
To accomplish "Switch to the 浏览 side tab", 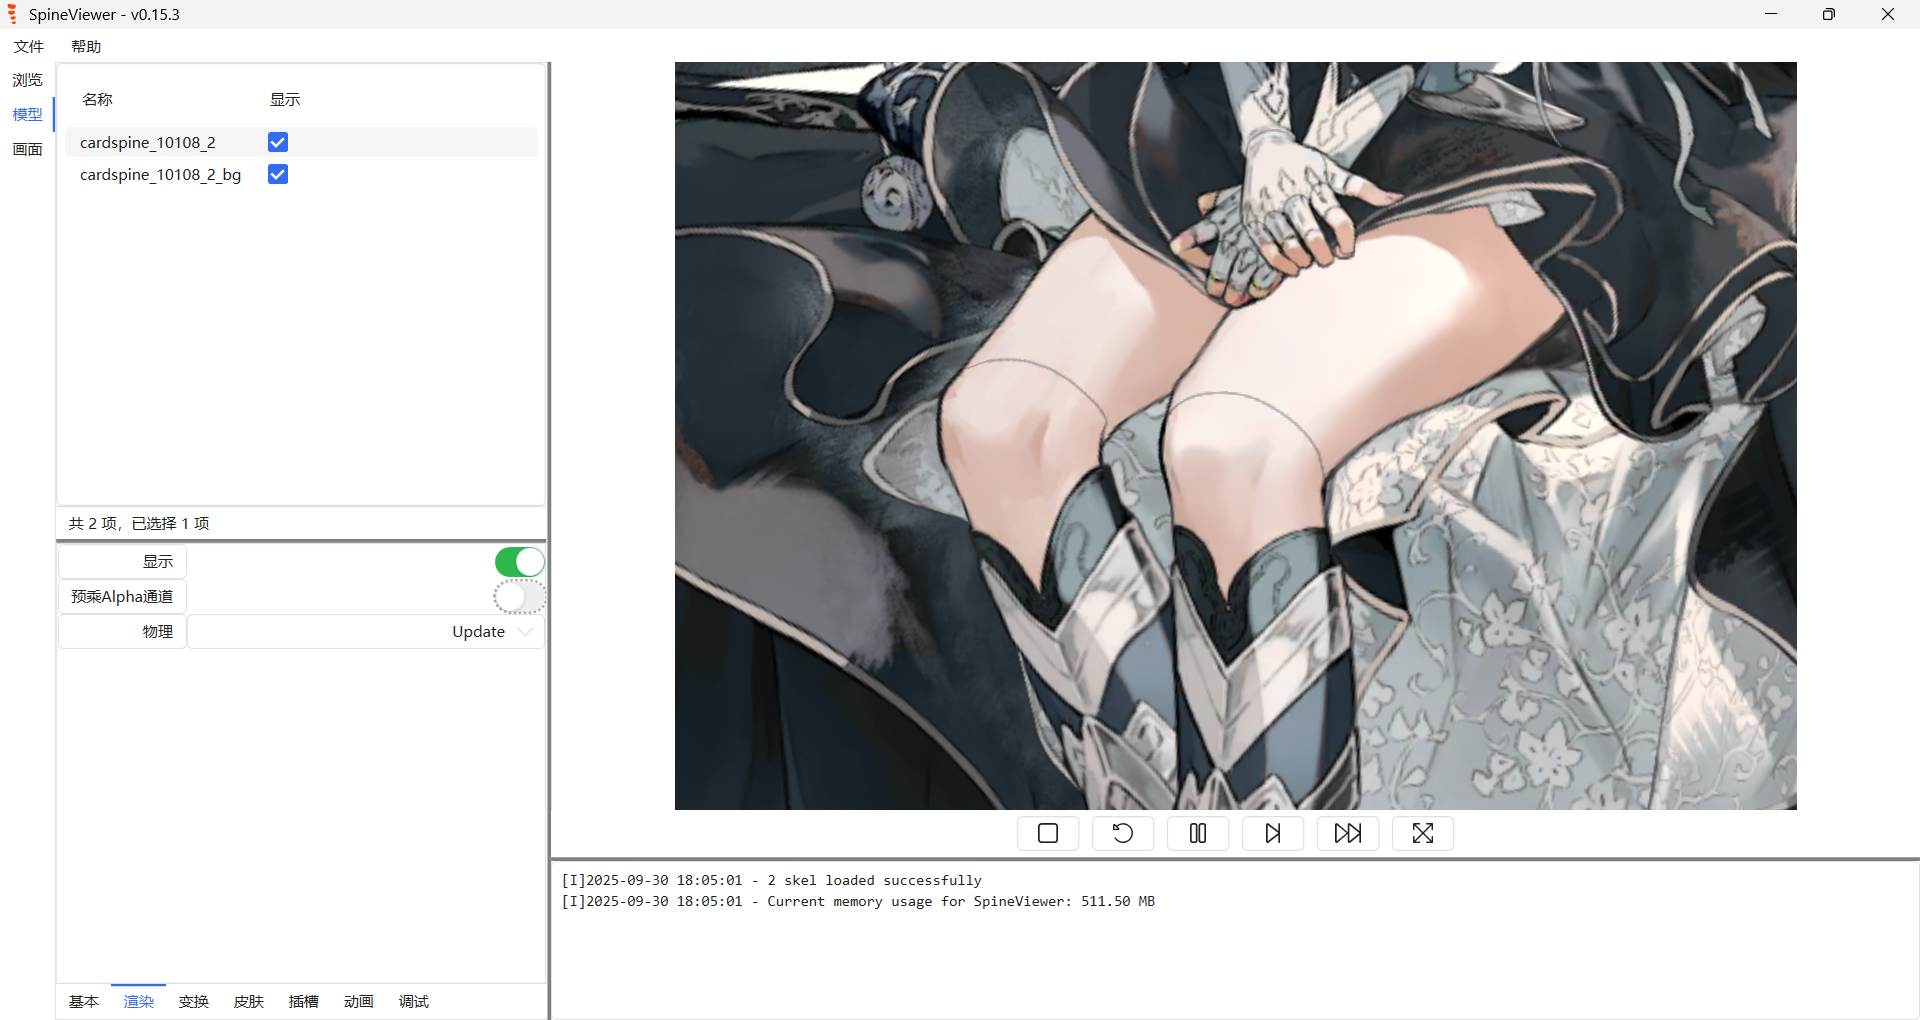I will (x=27, y=80).
